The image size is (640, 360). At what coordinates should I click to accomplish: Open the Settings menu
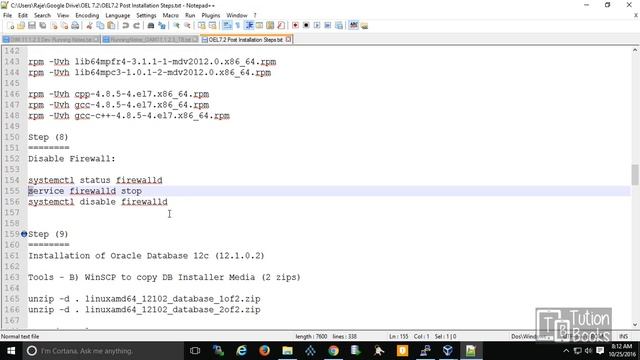(x=146, y=16)
